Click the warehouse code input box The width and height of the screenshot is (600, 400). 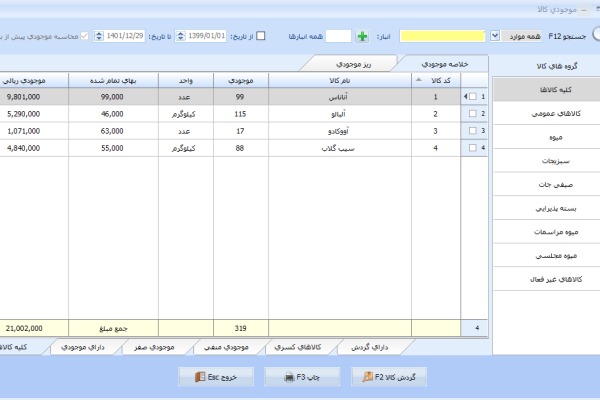pos(338,36)
